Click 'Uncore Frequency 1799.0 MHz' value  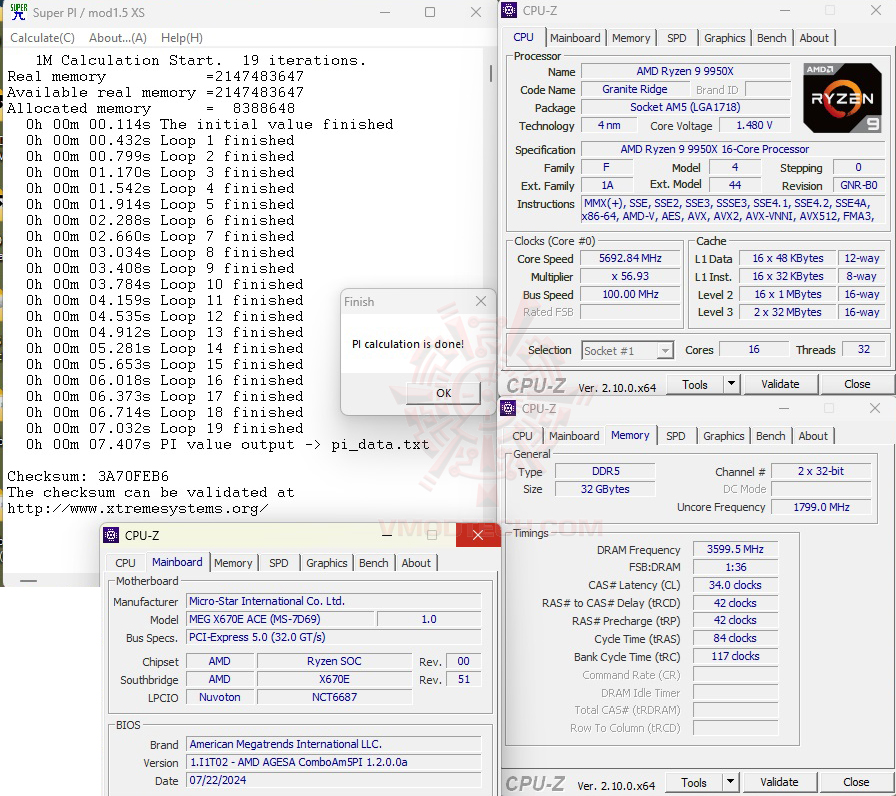point(821,507)
